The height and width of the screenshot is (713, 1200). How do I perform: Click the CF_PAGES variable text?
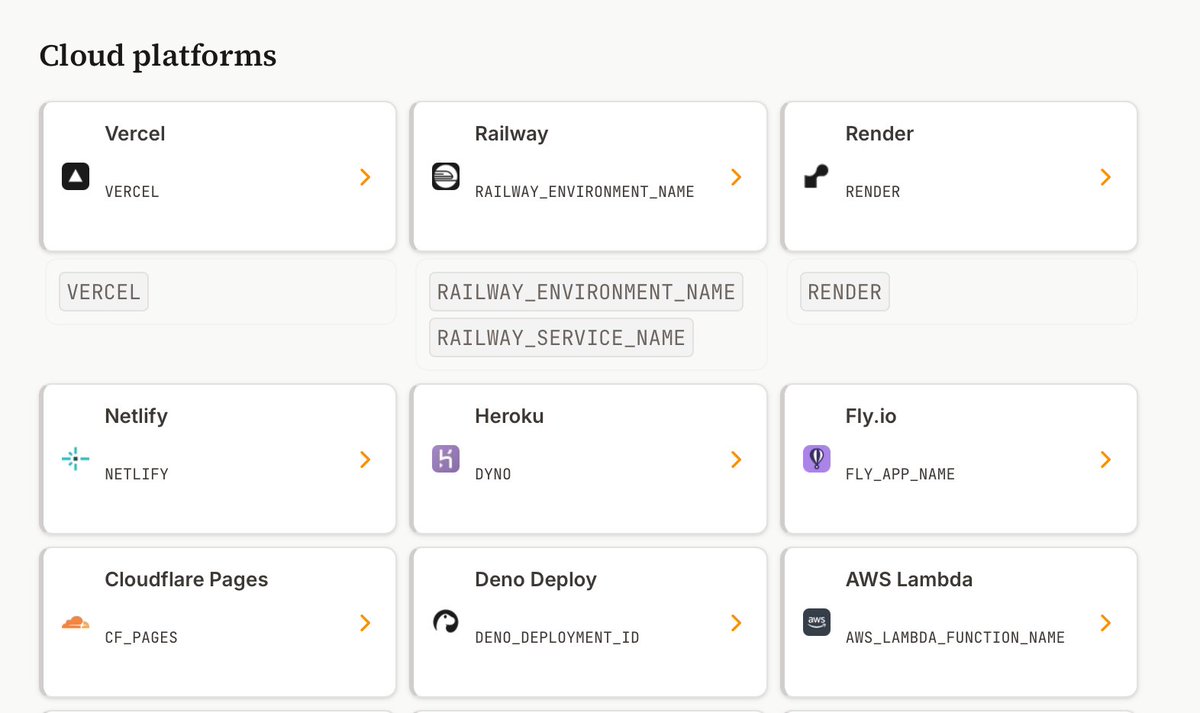[141, 637]
